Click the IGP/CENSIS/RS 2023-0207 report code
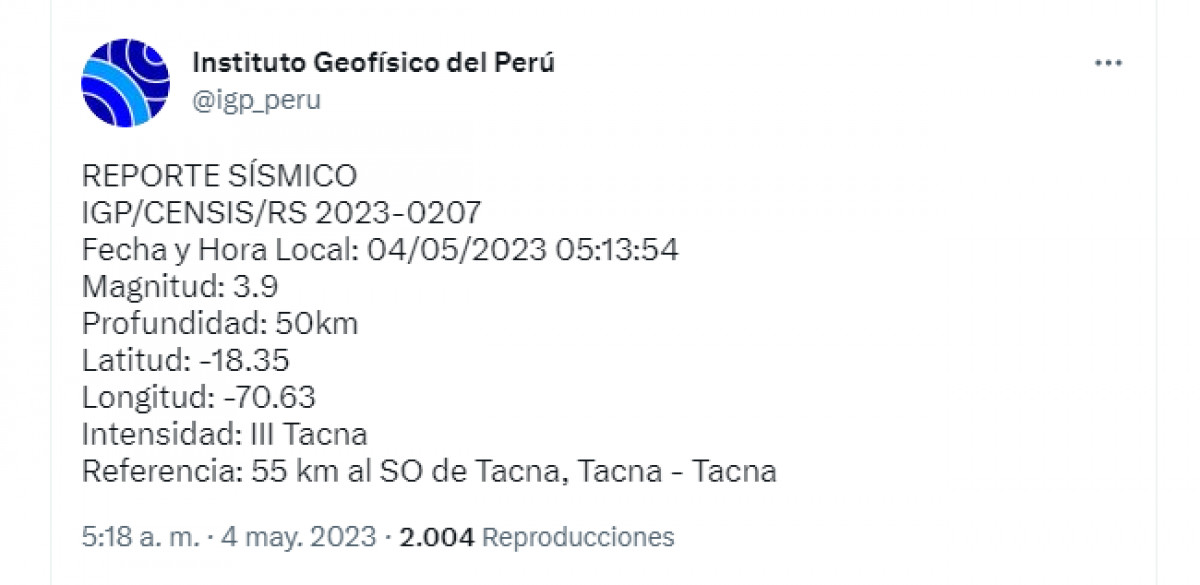1200x585 pixels. (x=281, y=212)
